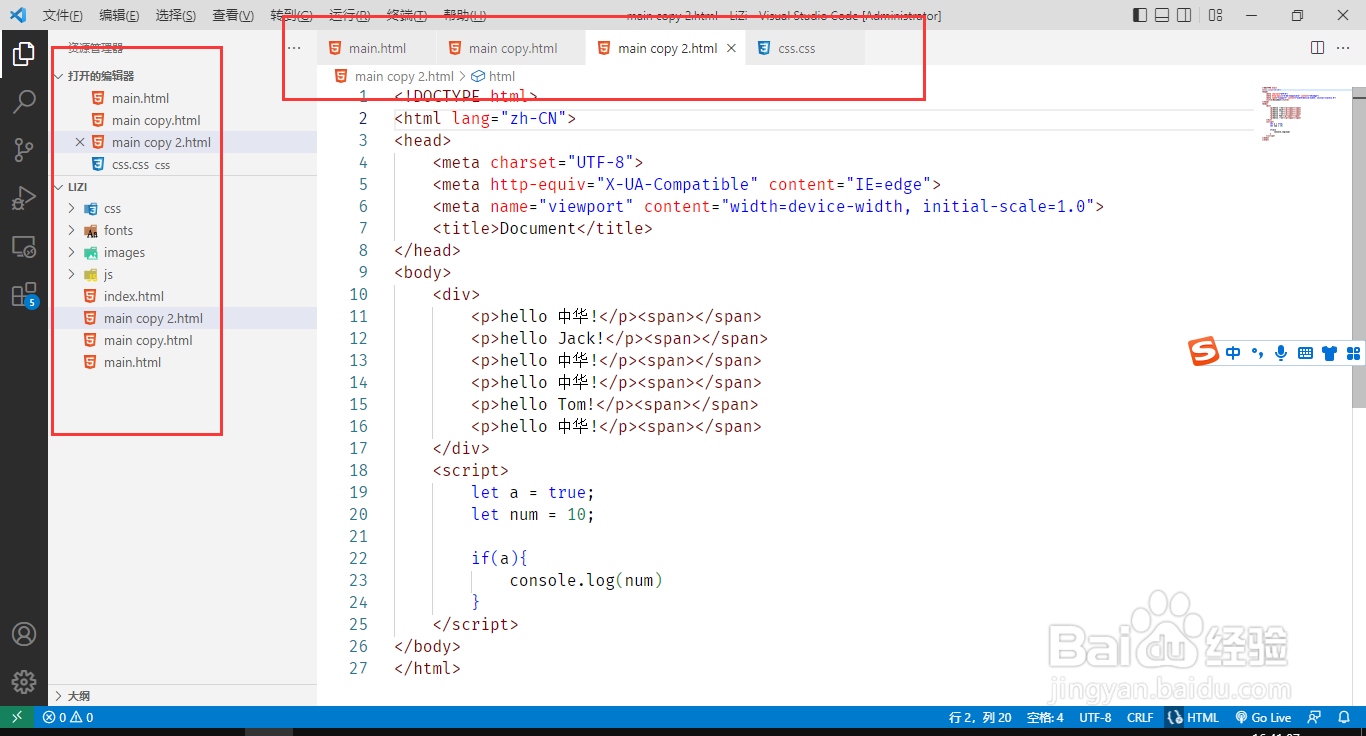Switch to the main.html editor tab
The height and width of the screenshot is (736, 1366).
tap(376, 48)
